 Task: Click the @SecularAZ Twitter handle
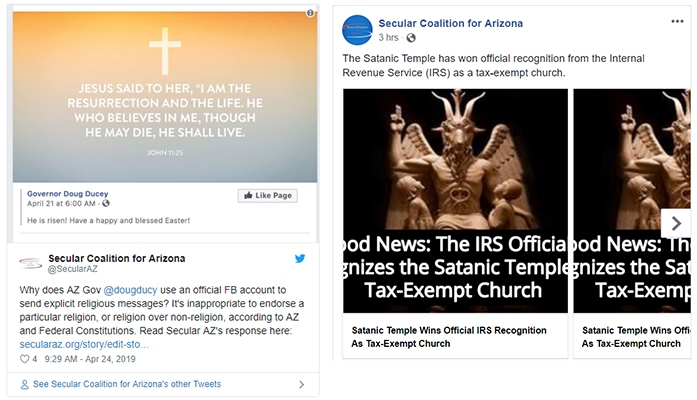click(x=72, y=269)
